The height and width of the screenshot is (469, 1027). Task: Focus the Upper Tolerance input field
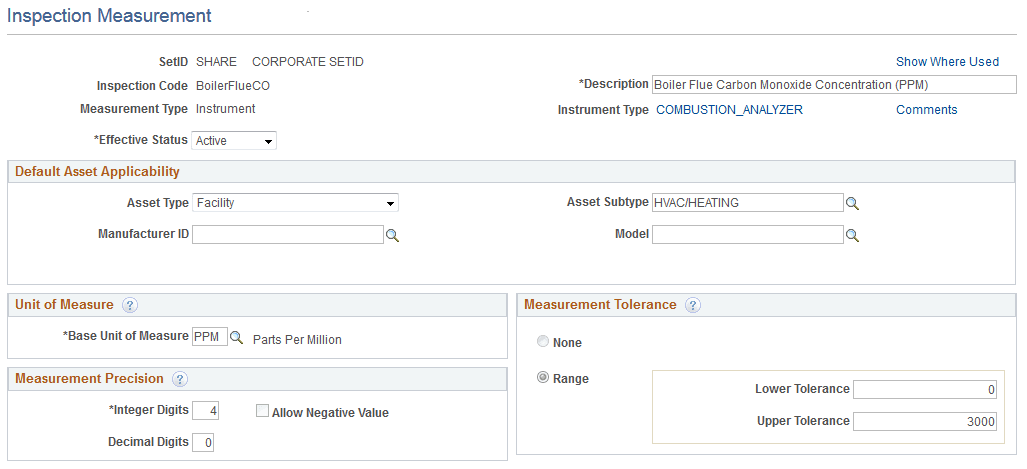point(925,421)
